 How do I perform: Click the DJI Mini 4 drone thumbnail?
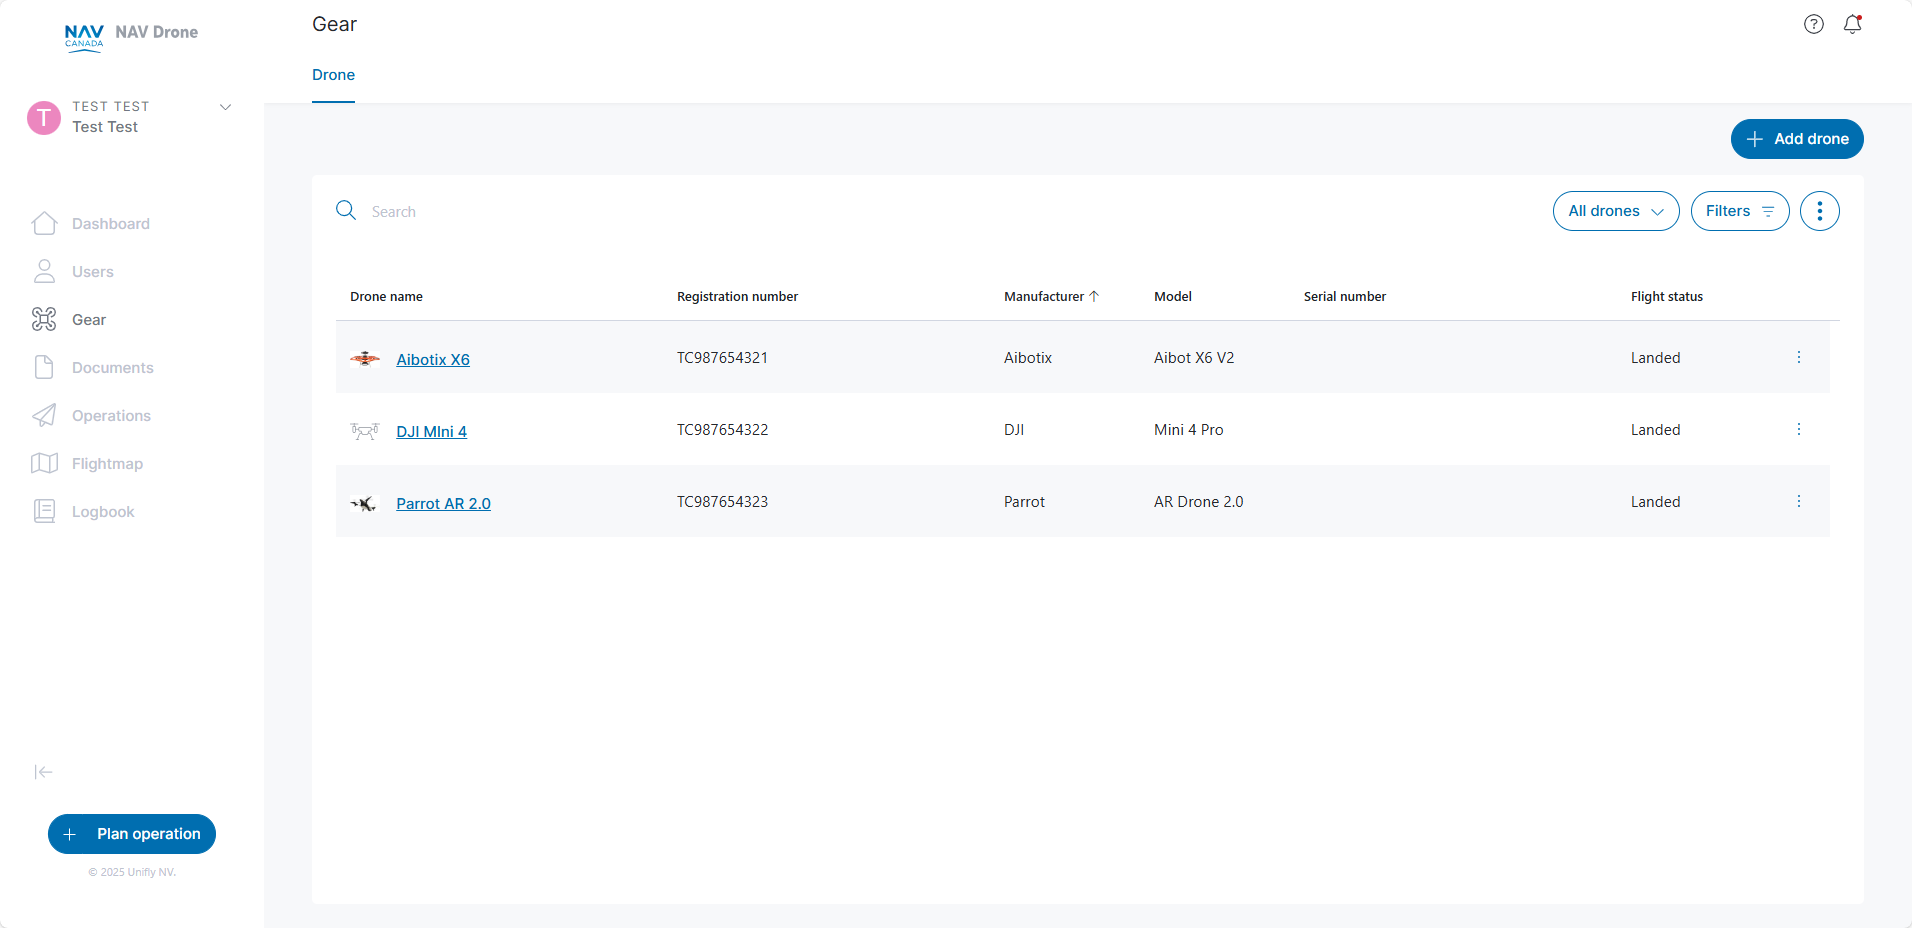click(365, 431)
